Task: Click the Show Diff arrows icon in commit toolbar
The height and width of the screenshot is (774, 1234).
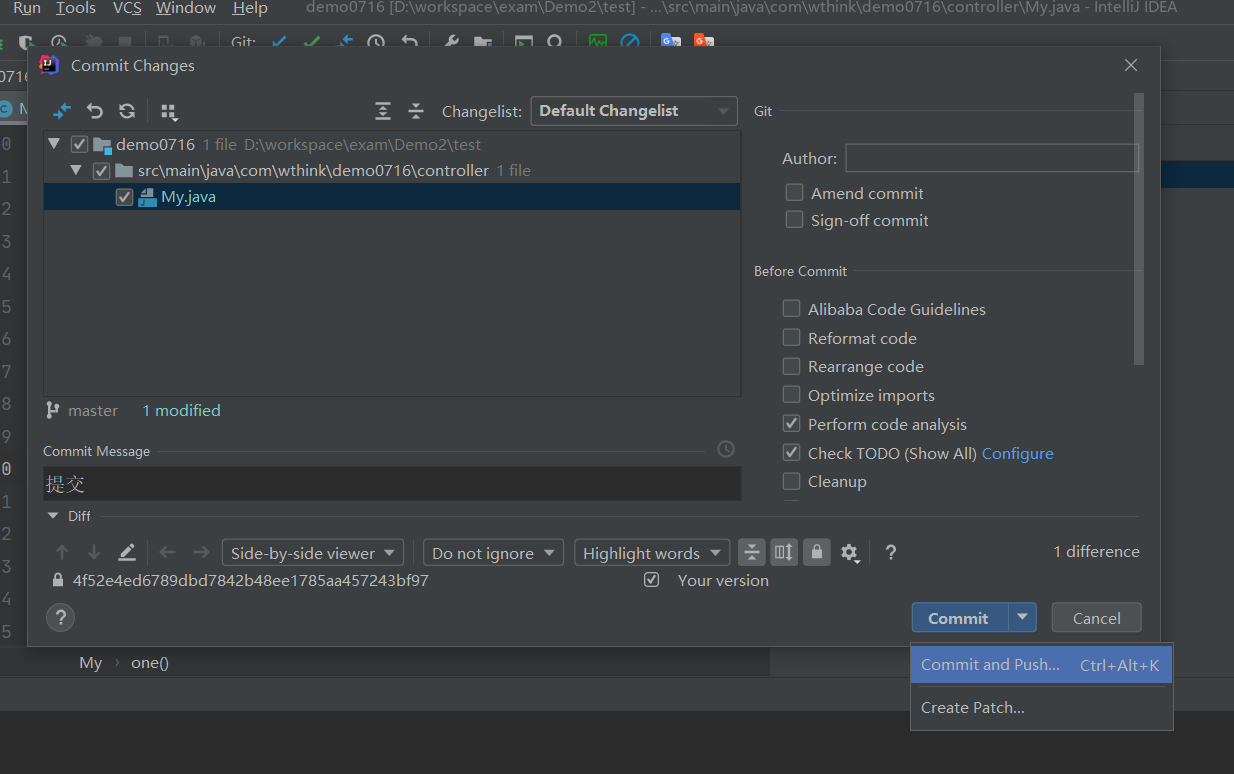Action: (x=62, y=111)
